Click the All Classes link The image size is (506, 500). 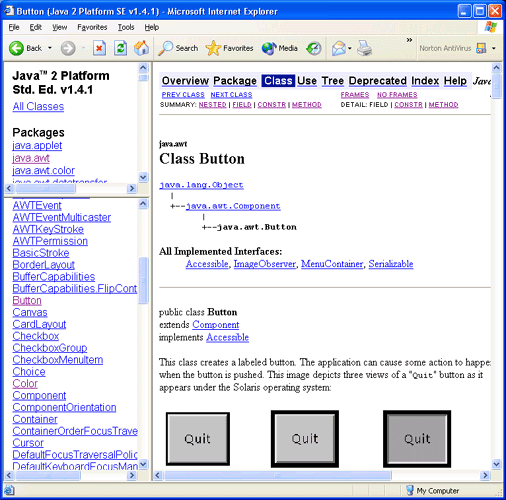coord(38,107)
